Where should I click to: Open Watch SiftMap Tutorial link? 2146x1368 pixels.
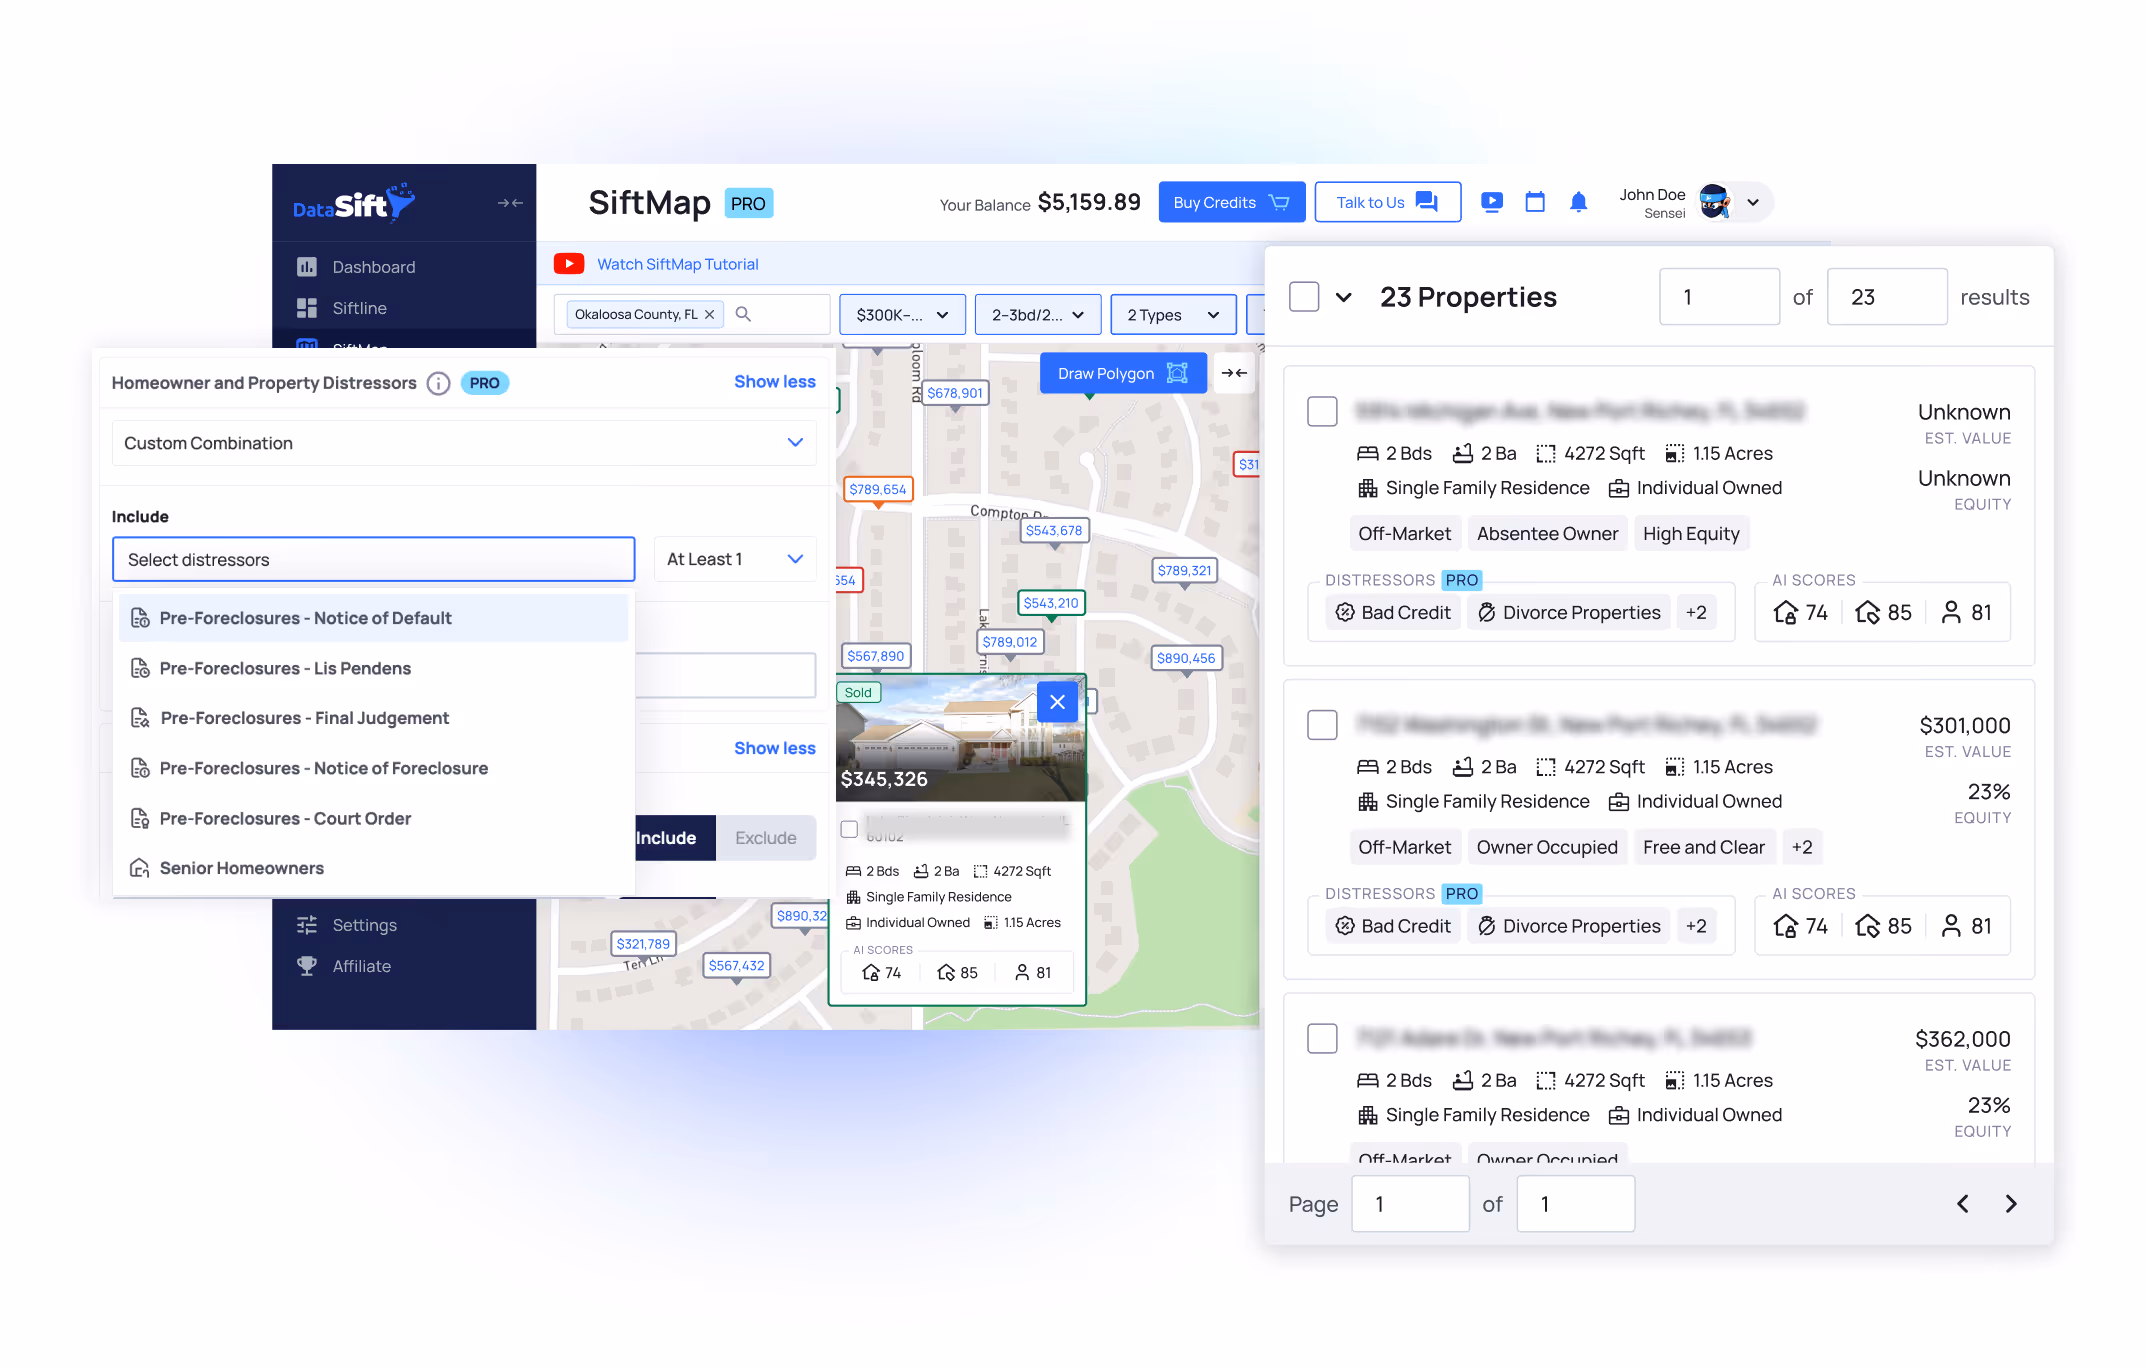[x=677, y=264]
